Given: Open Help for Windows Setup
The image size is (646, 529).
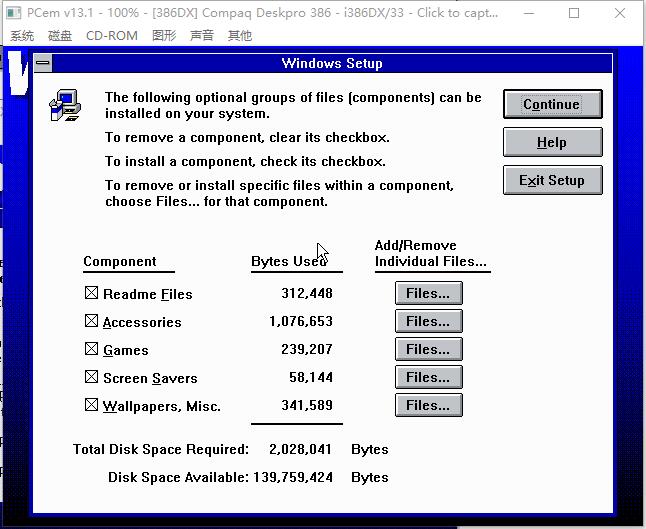Looking at the screenshot, I should [552, 142].
